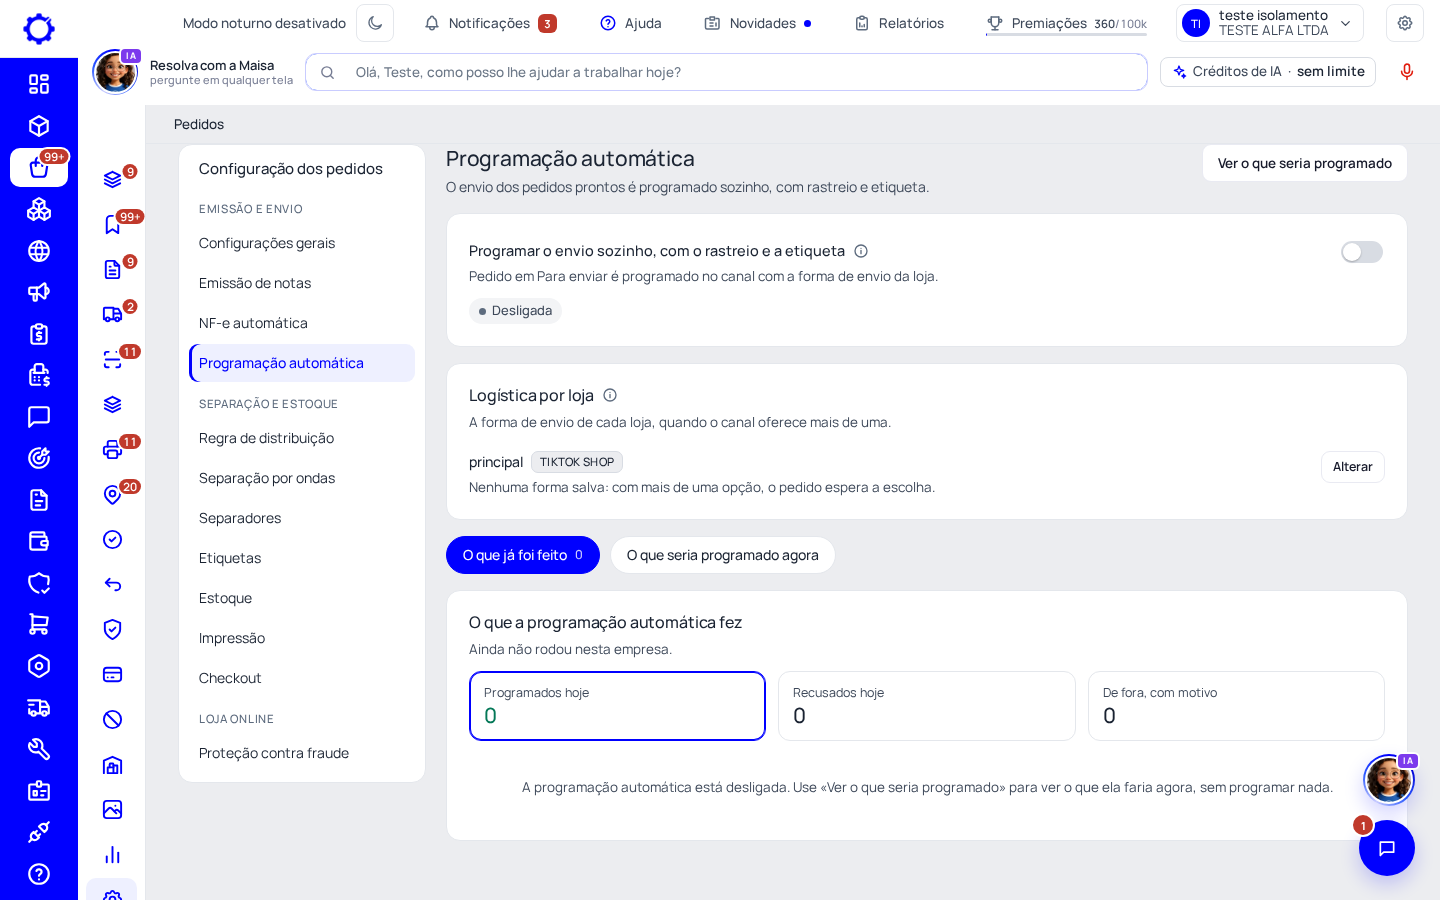Viewport: 1440px width, 900px height.
Task: Click Ver o que seria programado button
Action: (x=1305, y=163)
